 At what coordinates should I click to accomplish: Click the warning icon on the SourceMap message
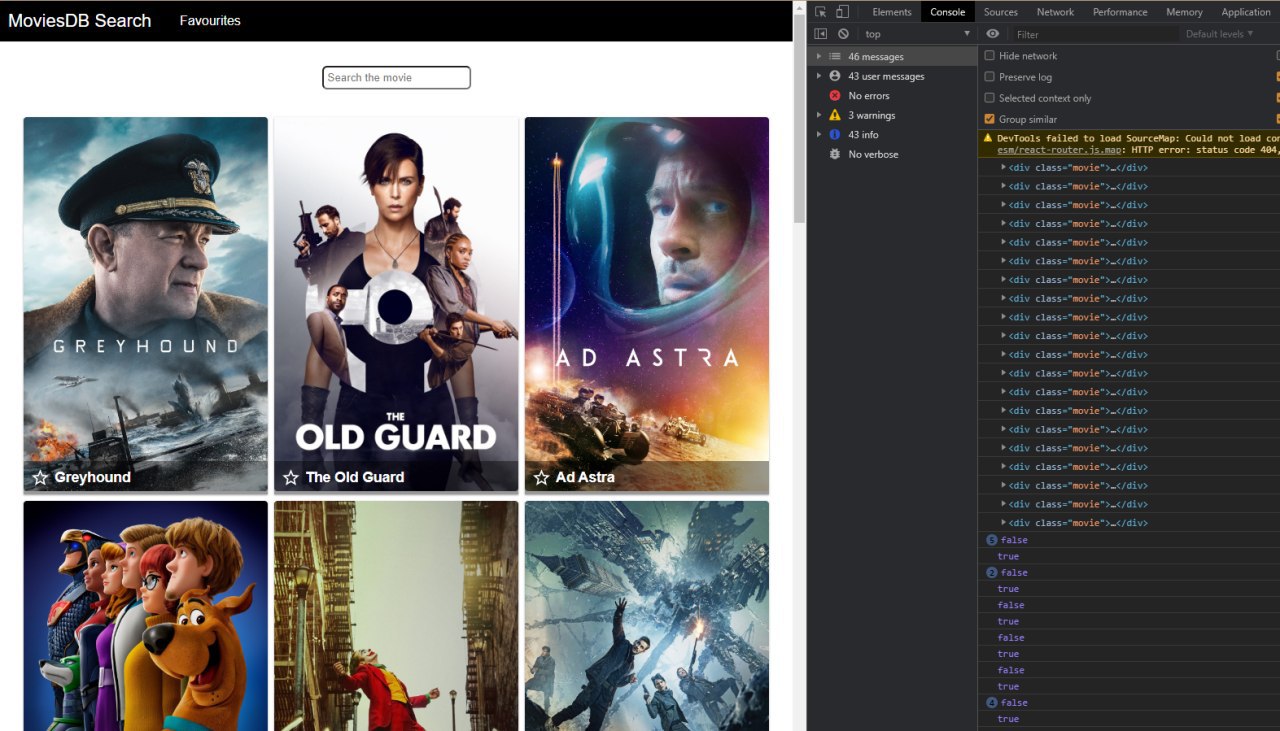[x=988, y=138]
